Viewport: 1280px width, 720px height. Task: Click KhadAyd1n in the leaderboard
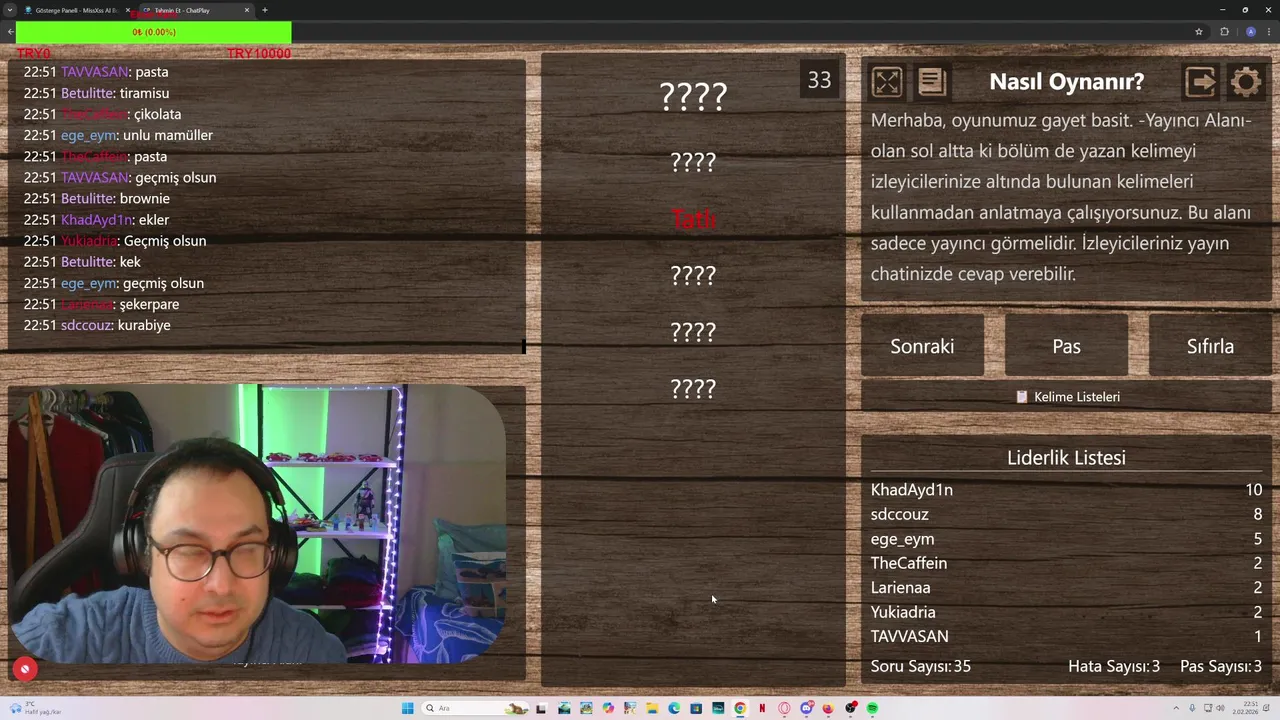click(911, 490)
